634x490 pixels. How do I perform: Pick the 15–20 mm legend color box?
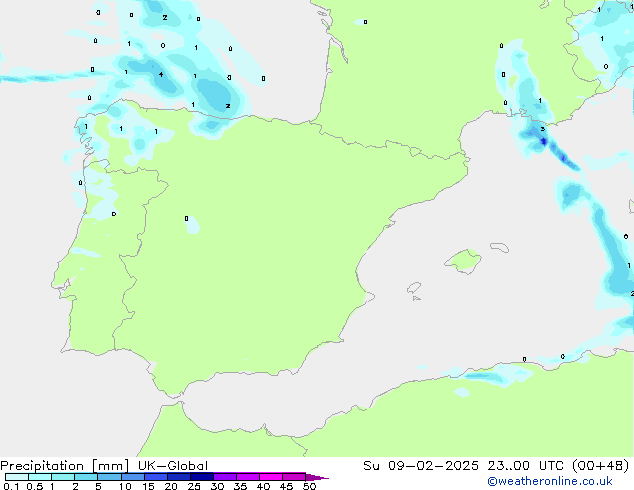pos(155,477)
